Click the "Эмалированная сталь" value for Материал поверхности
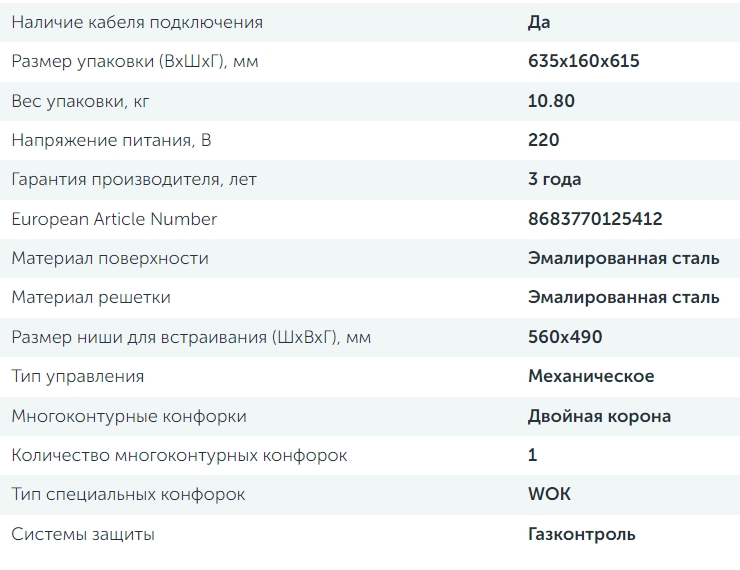 (623, 258)
